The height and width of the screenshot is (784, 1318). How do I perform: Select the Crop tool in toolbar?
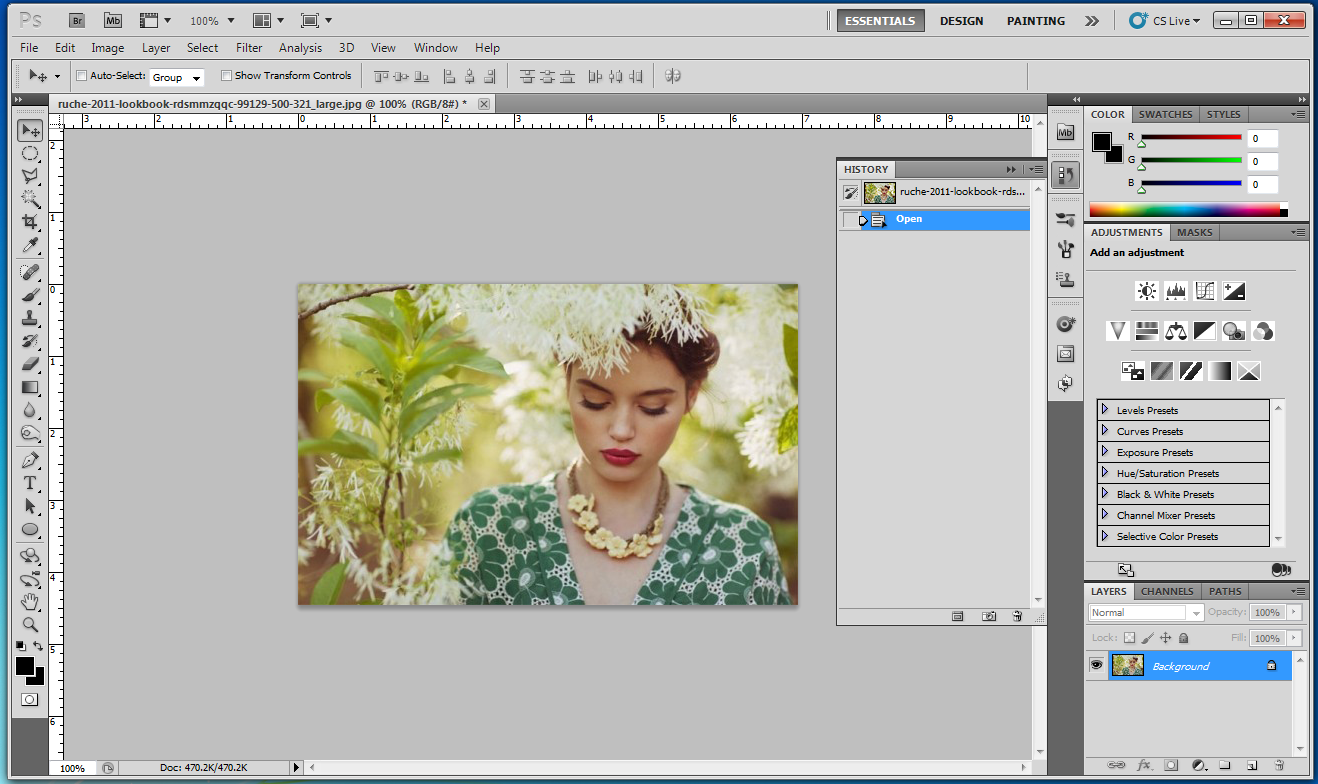30,221
